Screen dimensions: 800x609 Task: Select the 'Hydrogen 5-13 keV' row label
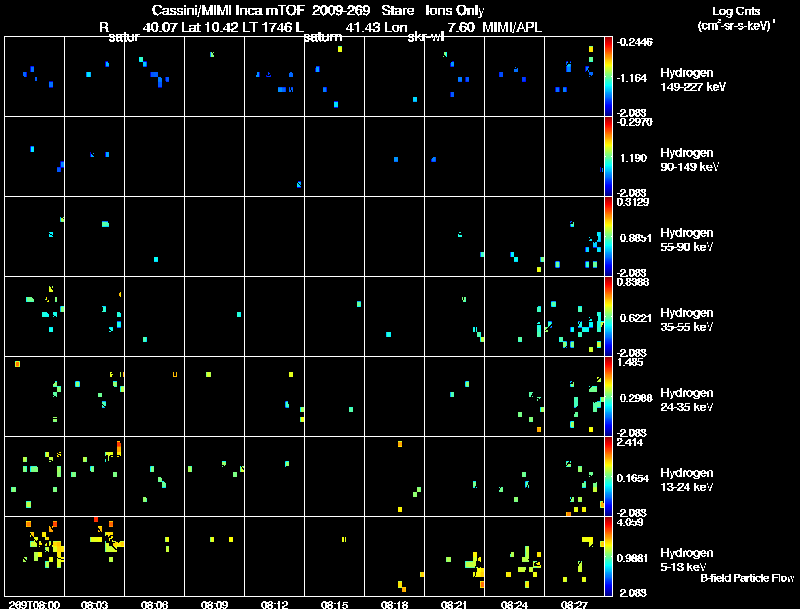coord(686,560)
